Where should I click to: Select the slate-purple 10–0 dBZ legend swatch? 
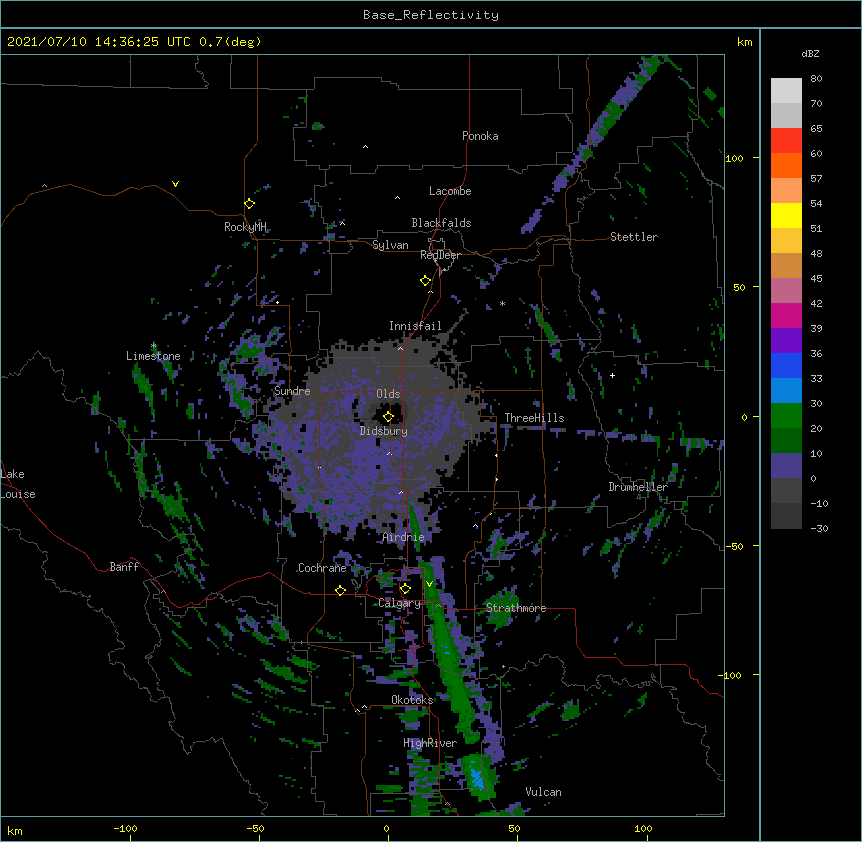(786, 466)
